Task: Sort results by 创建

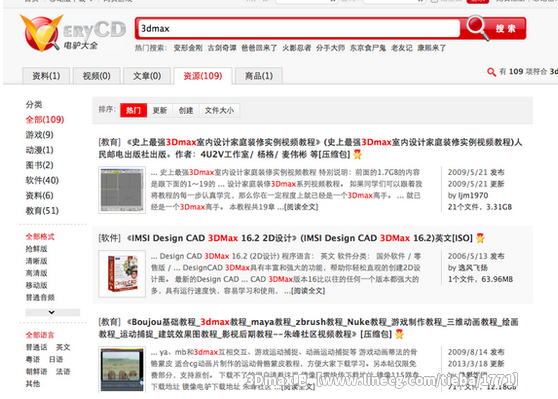Action: 186,110
